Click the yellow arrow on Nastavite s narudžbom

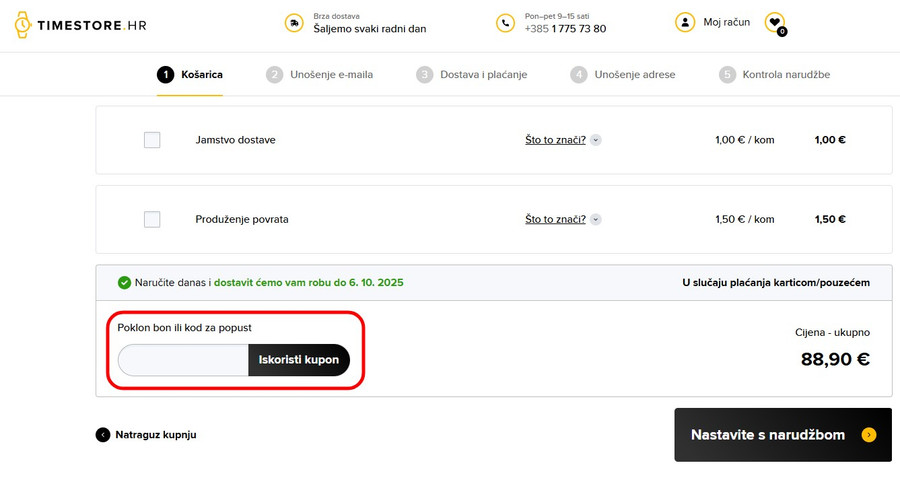pos(868,435)
